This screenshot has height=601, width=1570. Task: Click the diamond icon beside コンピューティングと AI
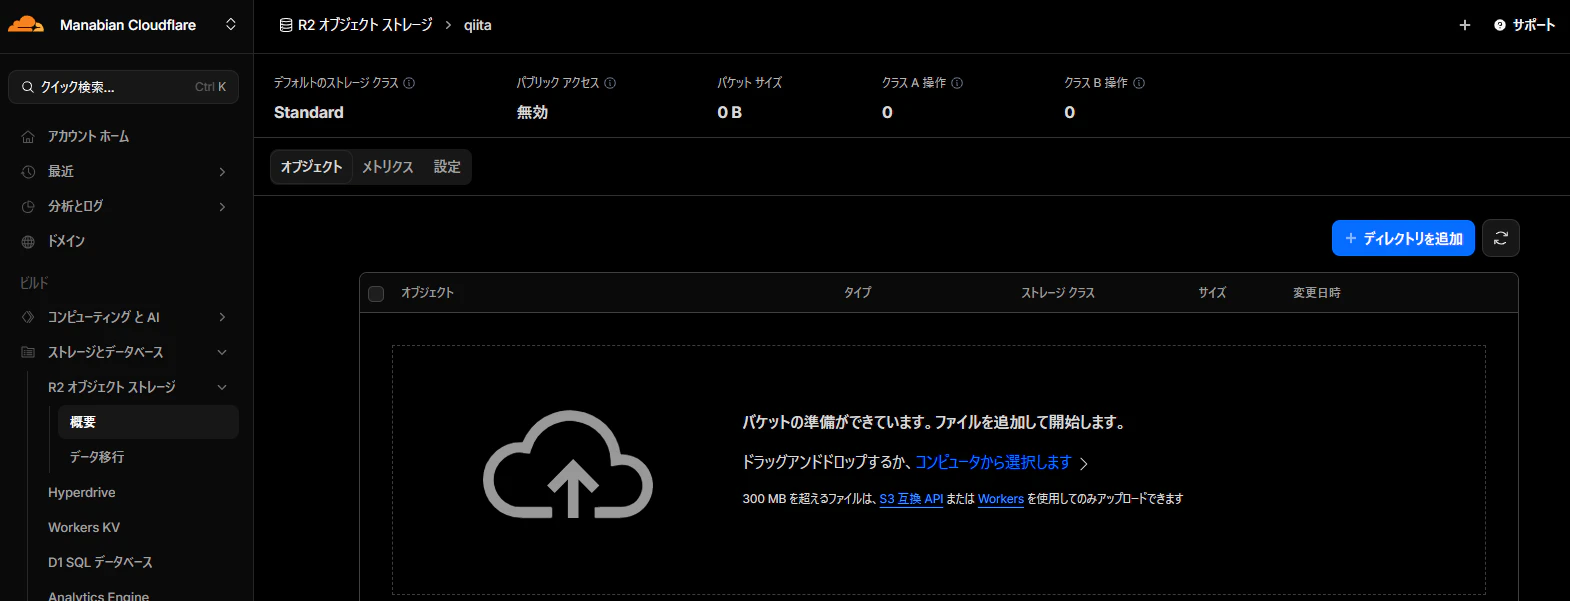pos(28,317)
